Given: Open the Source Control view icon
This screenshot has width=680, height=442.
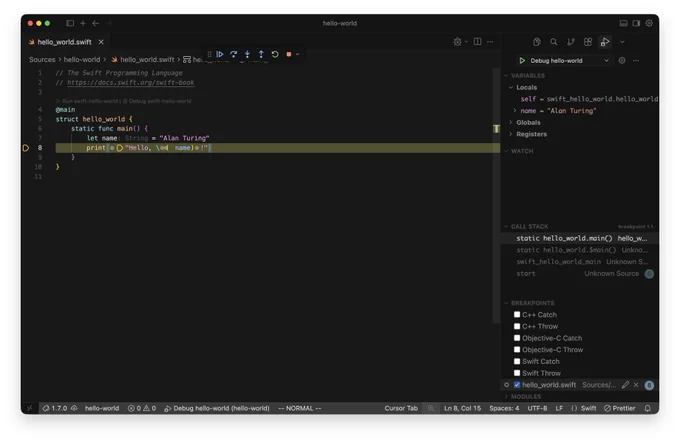Looking at the screenshot, I should [x=571, y=42].
